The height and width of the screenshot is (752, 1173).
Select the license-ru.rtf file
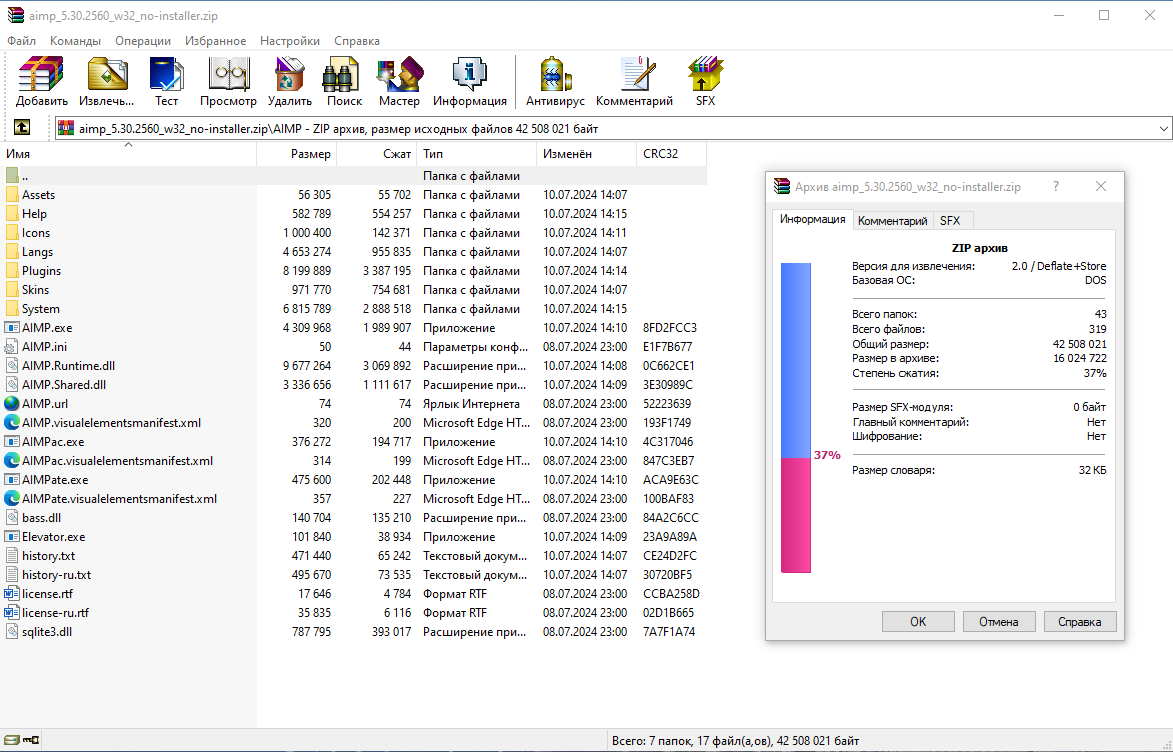click(x=353, y=613)
